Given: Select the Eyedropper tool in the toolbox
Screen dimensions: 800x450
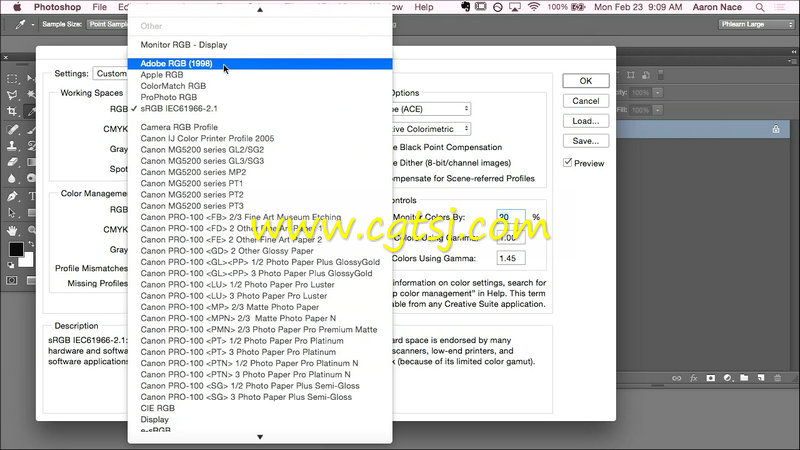Looking at the screenshot, I should (x=31, y=111).
